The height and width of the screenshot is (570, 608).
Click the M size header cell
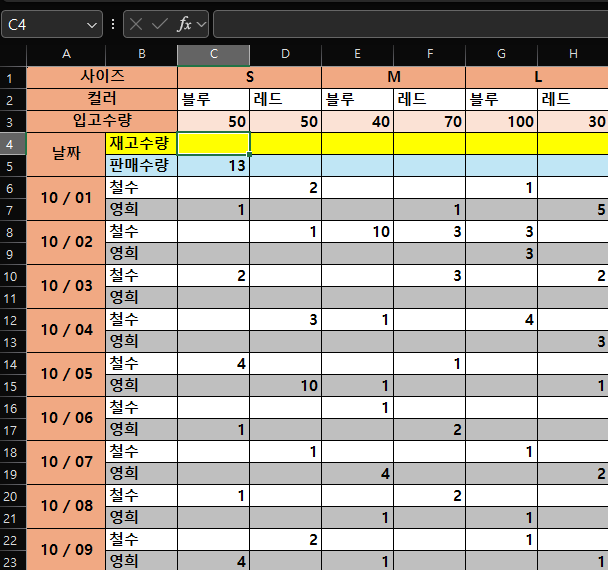[x=394, y=77]
